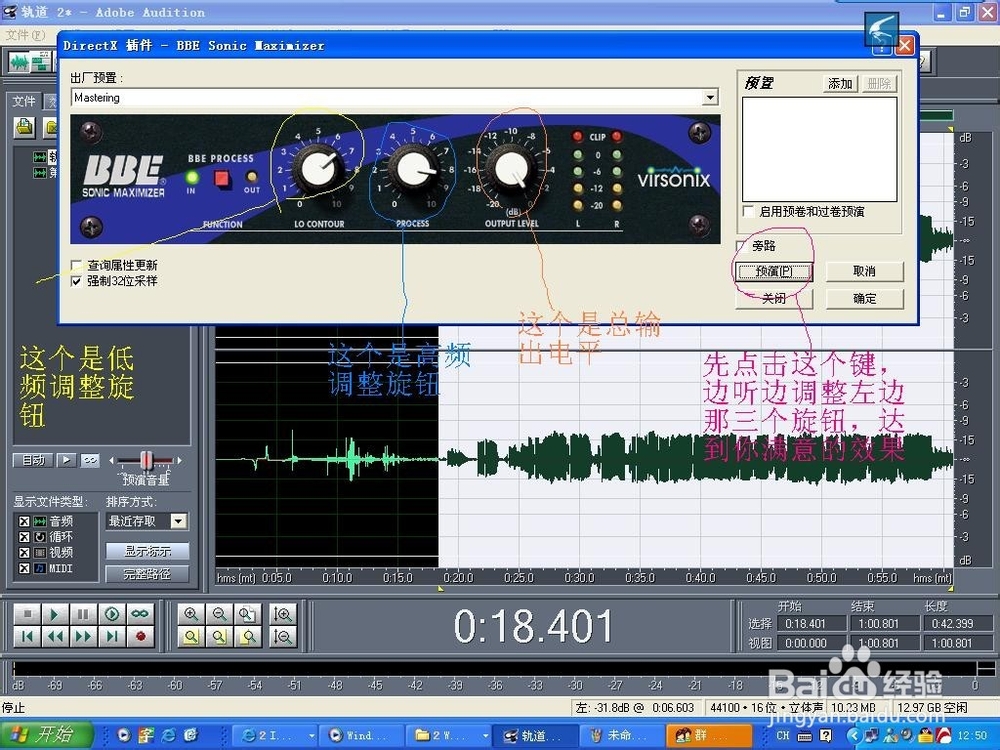1000x750 pixels.
Task: Click Play to End circular button
Action: (x=112, y=614)
